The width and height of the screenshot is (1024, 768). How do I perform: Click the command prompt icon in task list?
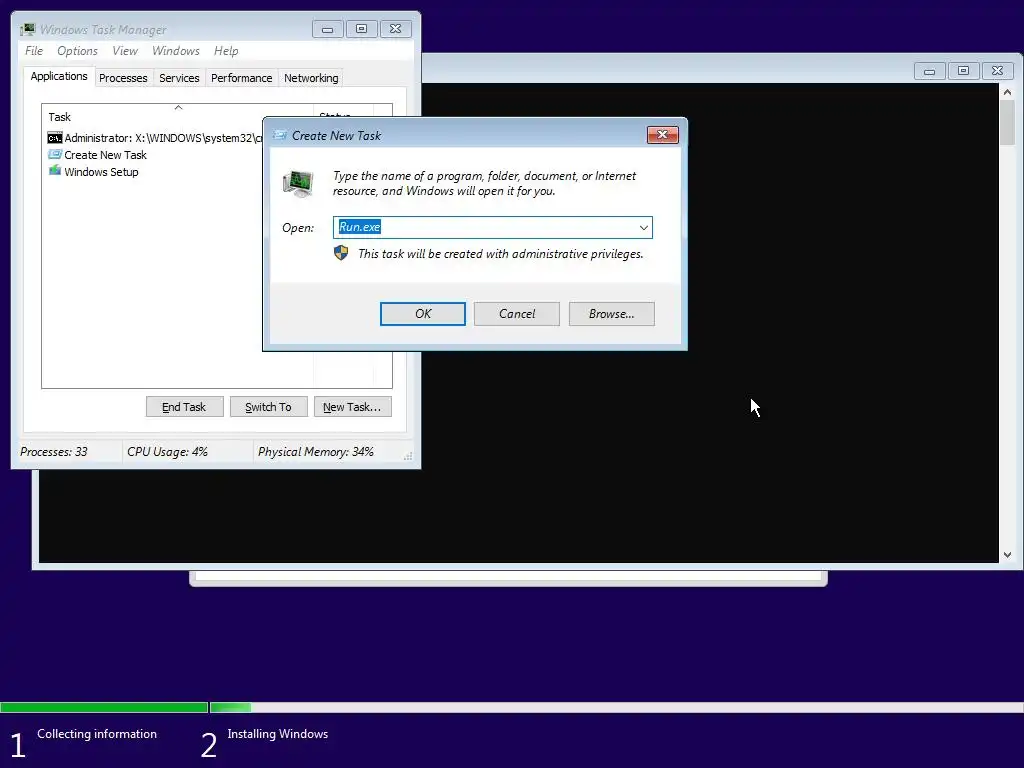click(x=55, y=138)
